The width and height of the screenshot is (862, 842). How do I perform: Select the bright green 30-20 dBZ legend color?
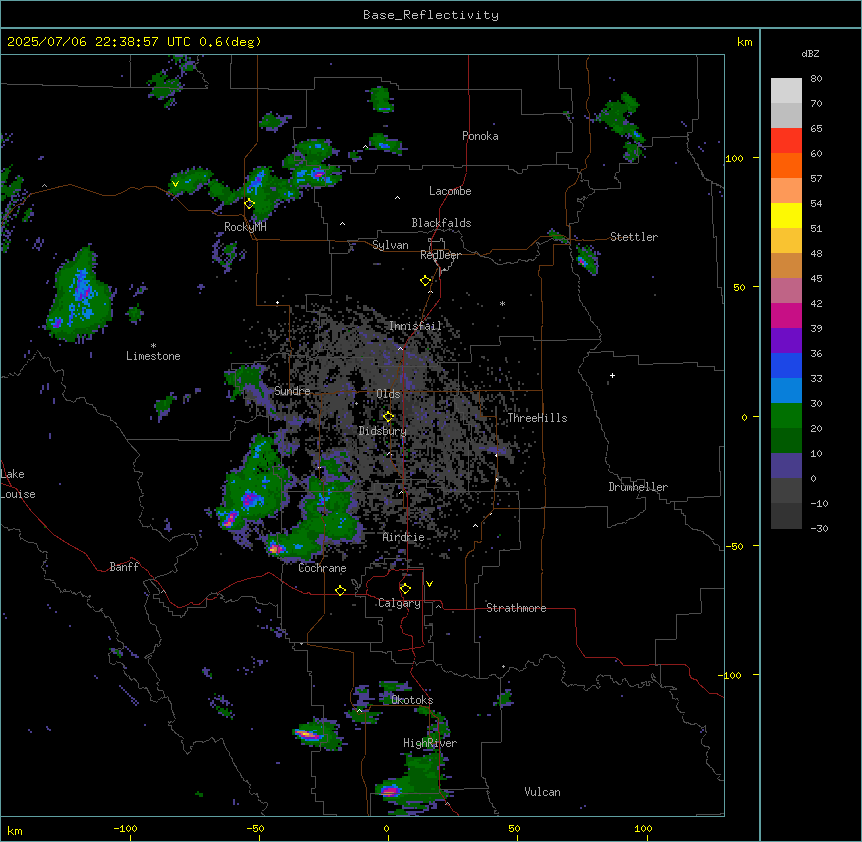tap(786, 416)
